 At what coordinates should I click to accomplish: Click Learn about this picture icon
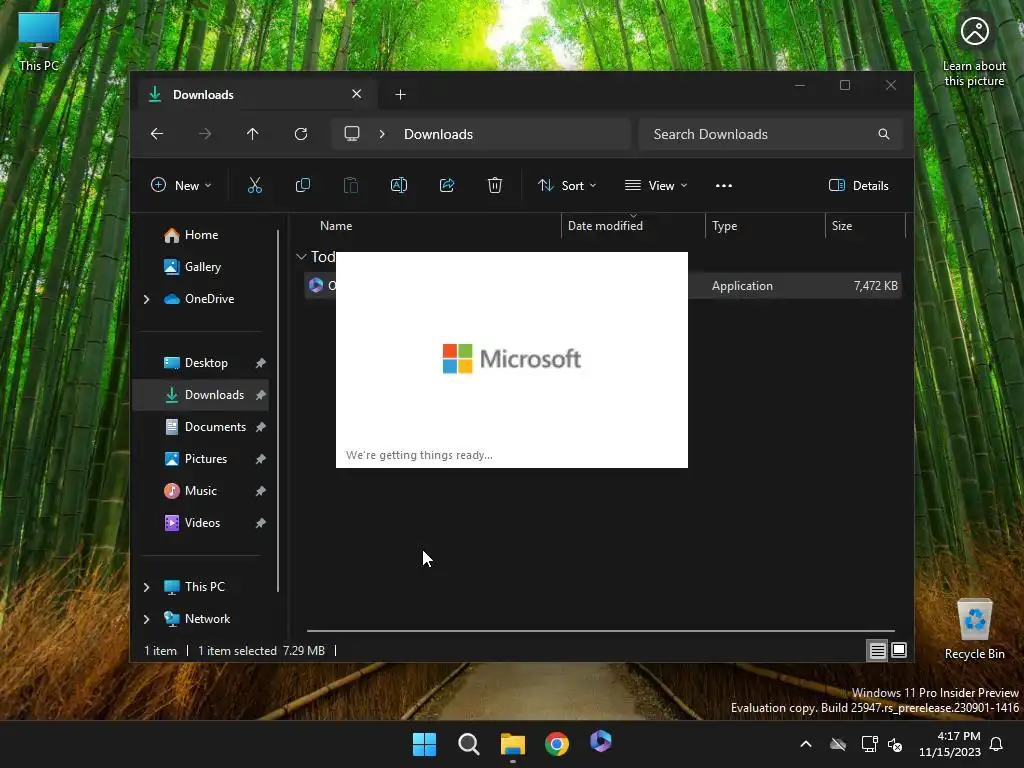(974, 51)
